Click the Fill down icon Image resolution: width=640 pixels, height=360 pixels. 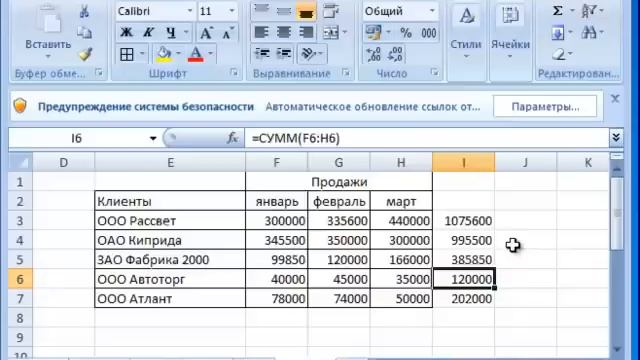pyautogui.click(x=557, y=32)
